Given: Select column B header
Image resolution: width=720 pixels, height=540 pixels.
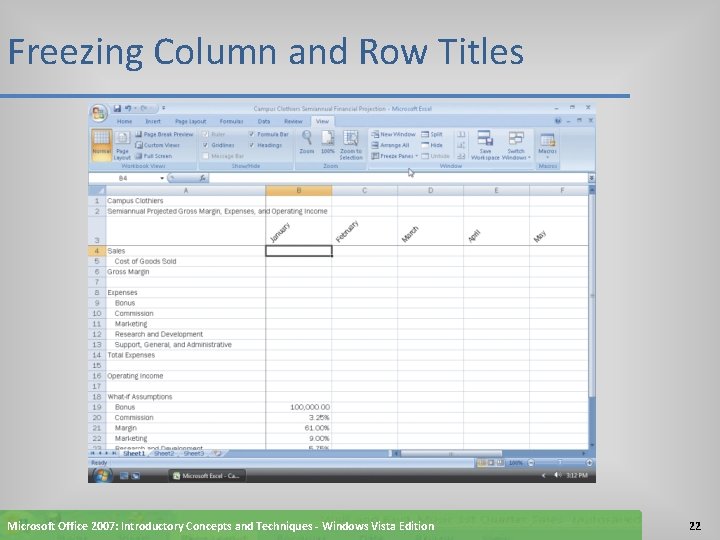Looking at the screenshot, I should point(298,190).
